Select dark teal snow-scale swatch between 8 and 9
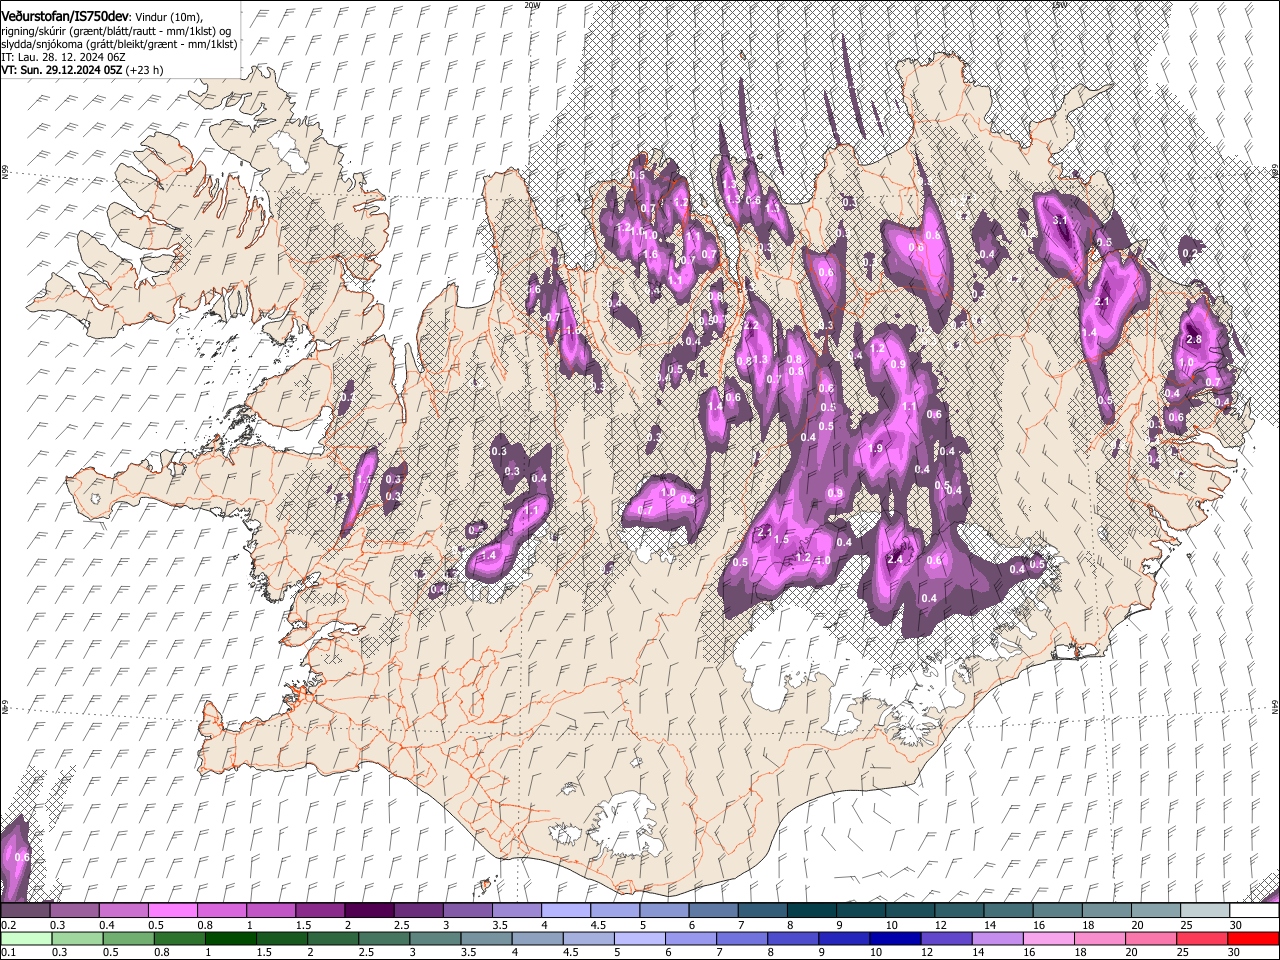This screenshot has width=1280, height=960. [812, 910]
